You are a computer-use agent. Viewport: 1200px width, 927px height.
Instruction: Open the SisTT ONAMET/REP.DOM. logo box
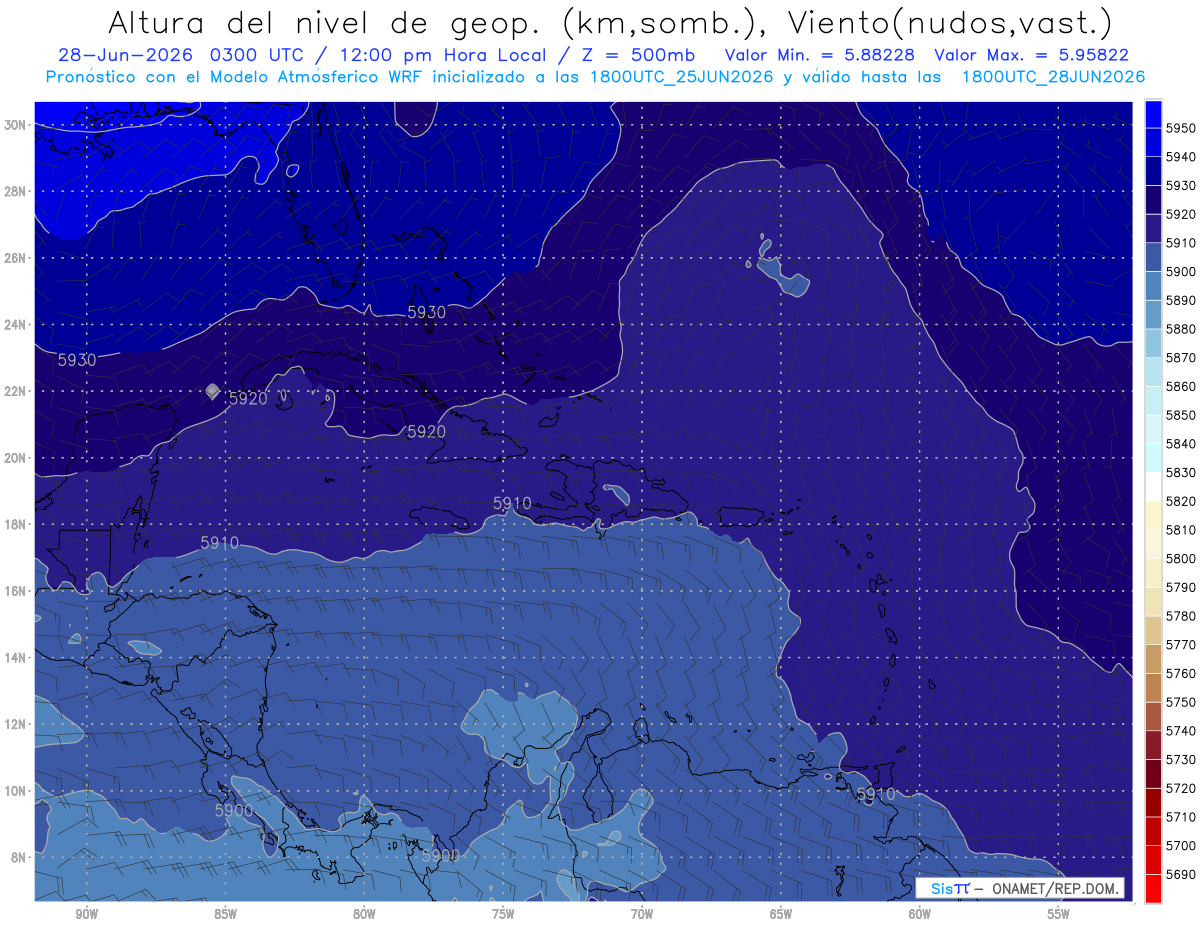pos(1020,889)
